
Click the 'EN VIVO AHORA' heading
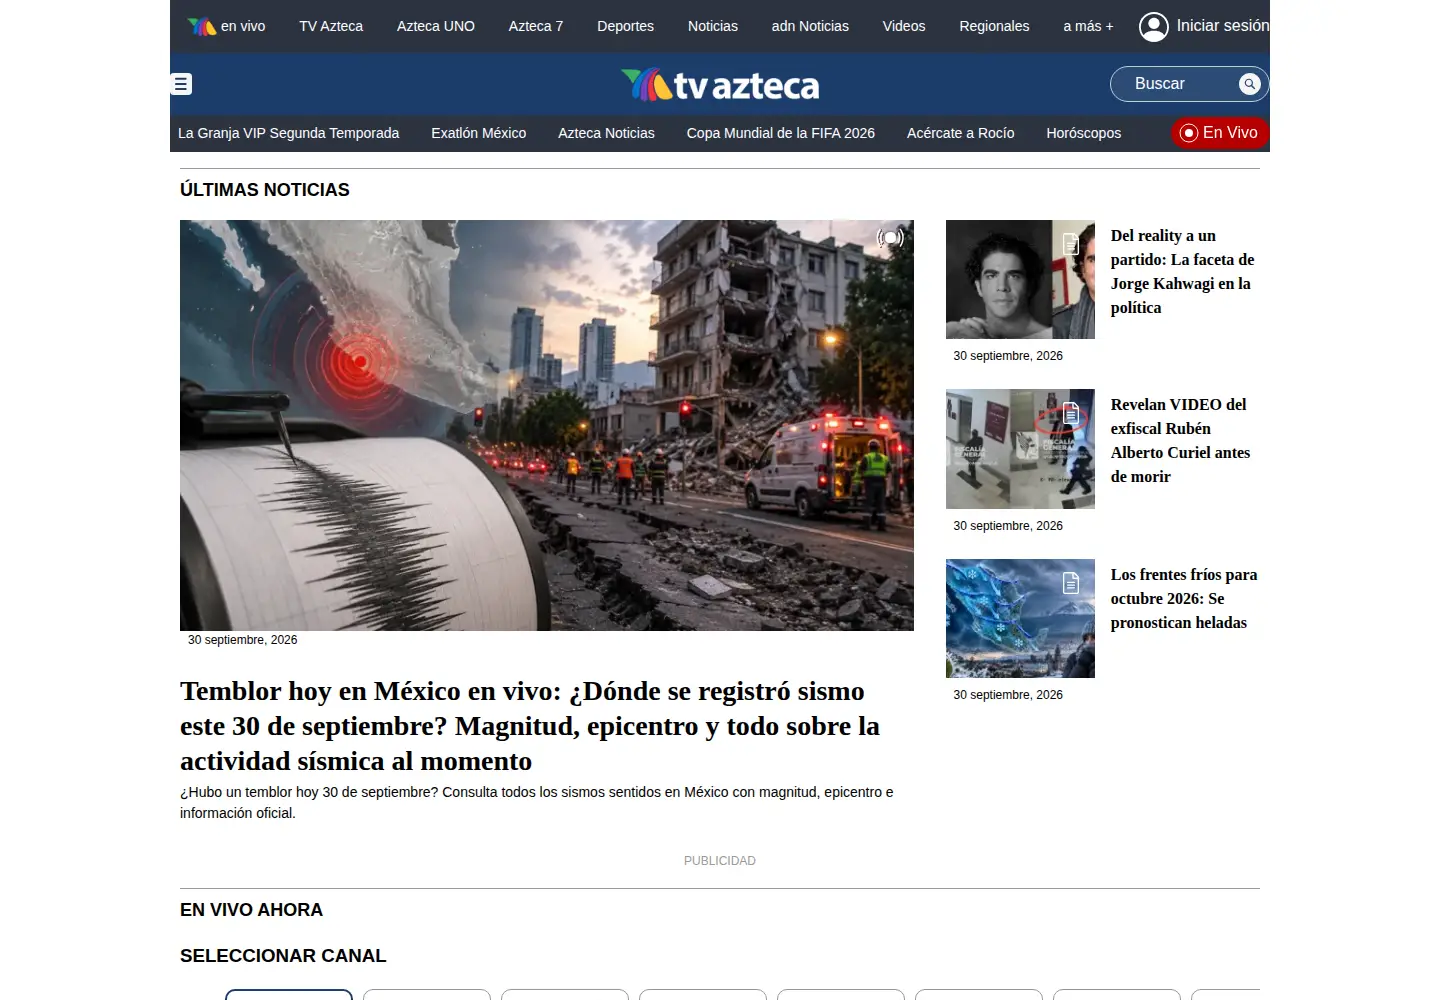[x=251, y=910]
